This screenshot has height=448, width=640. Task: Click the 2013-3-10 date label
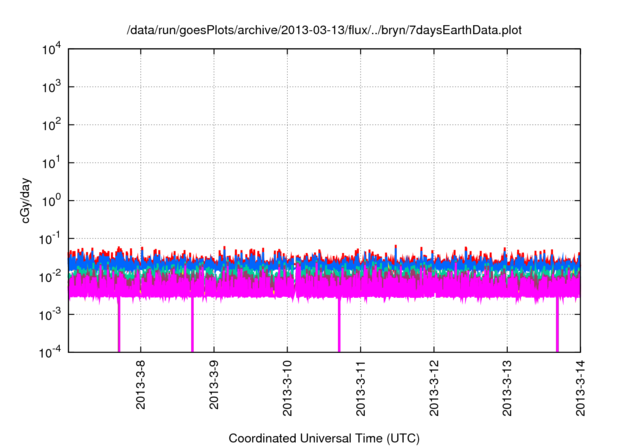pos(287,388)
